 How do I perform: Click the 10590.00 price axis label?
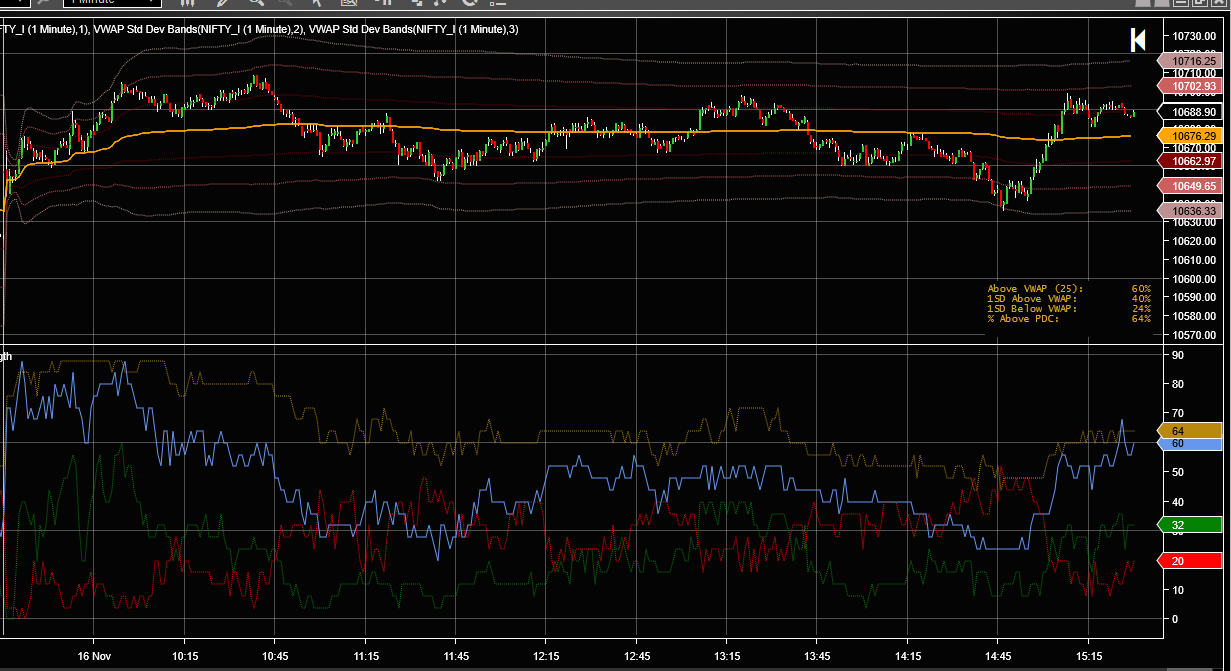coord(1195,297)
